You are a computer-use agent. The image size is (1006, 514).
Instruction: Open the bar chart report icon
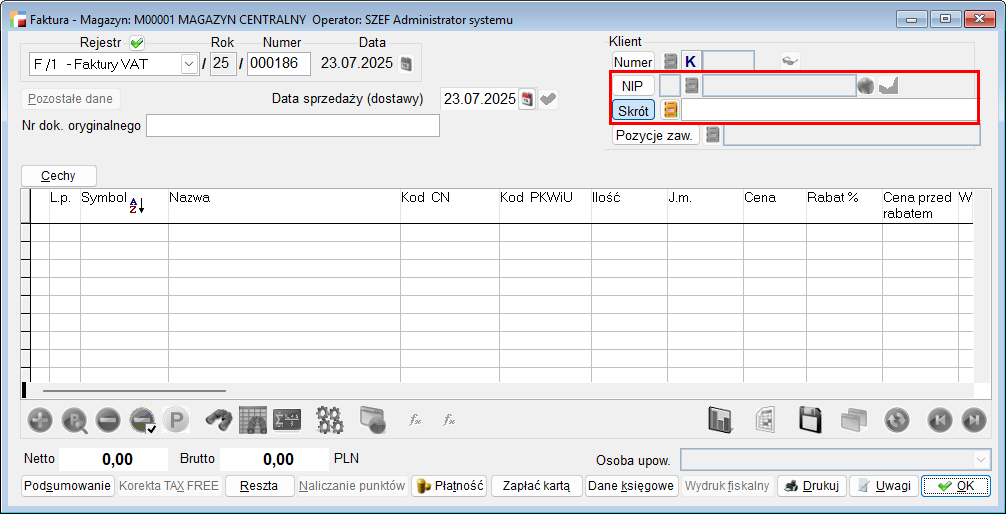coord(720,420)
